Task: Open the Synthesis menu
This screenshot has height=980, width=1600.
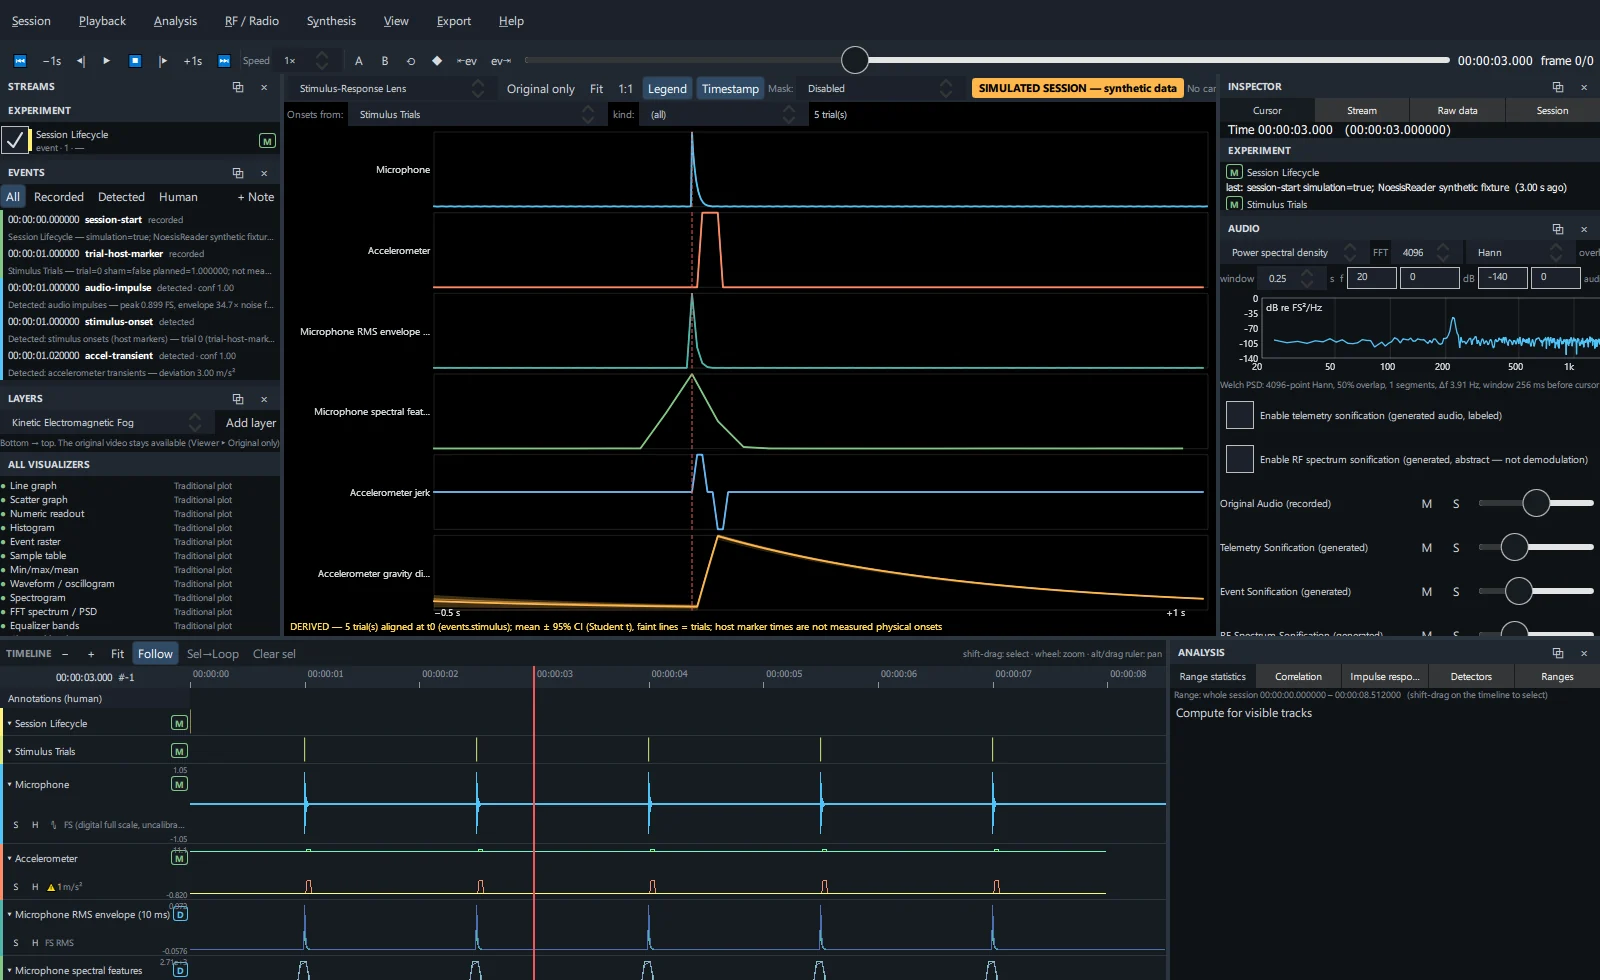Action: point(331,21)
